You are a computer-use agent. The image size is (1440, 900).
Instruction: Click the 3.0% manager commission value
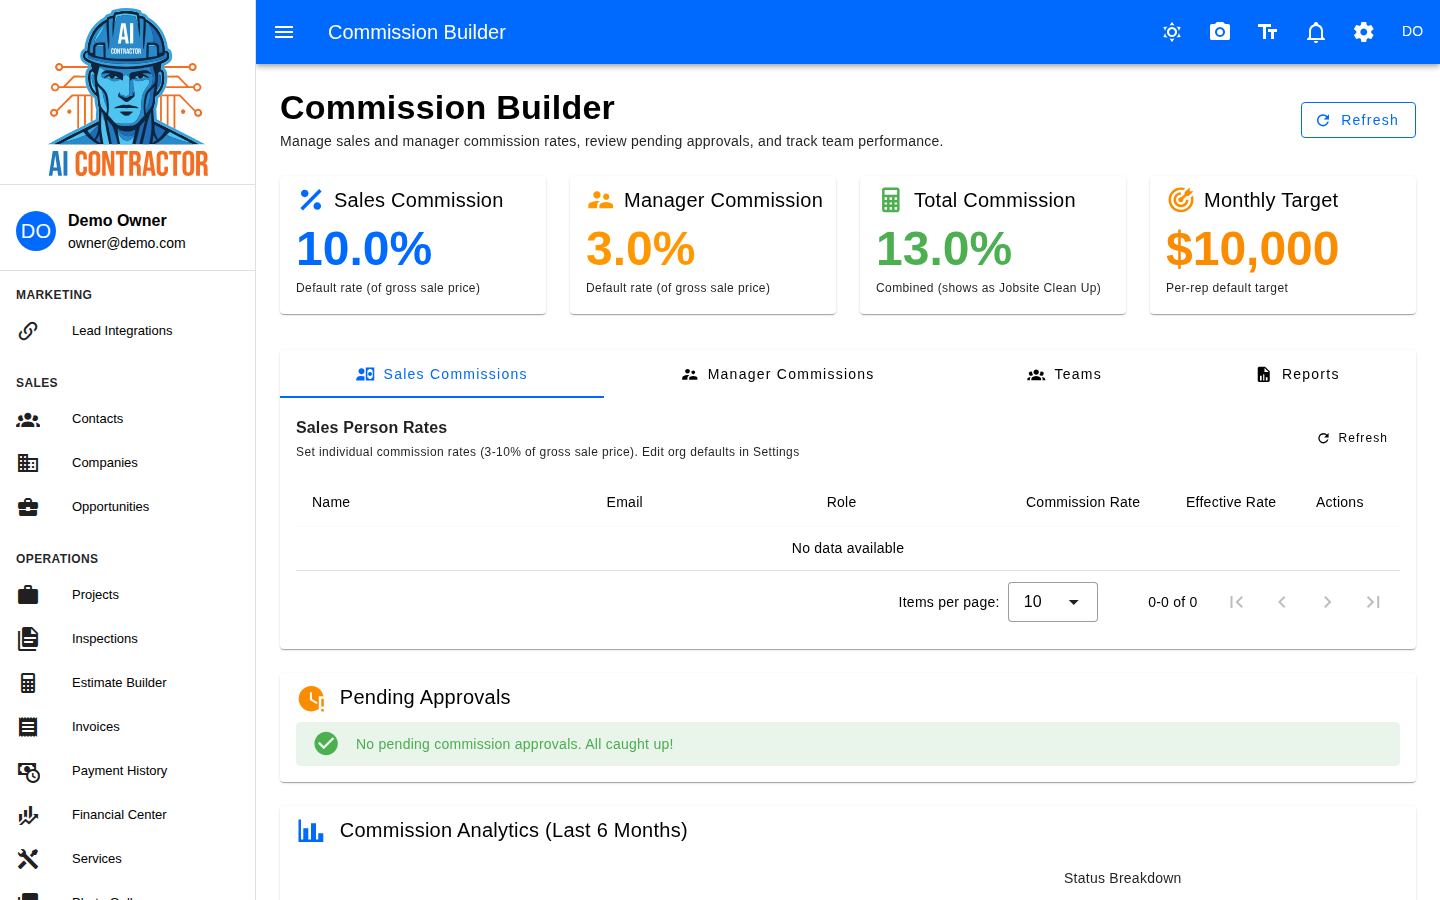click(640, 249)
